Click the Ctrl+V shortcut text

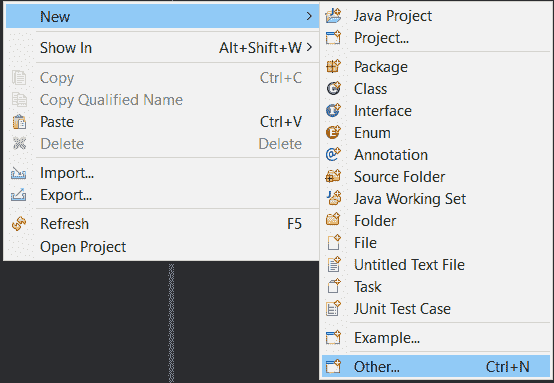coord(281,122)
